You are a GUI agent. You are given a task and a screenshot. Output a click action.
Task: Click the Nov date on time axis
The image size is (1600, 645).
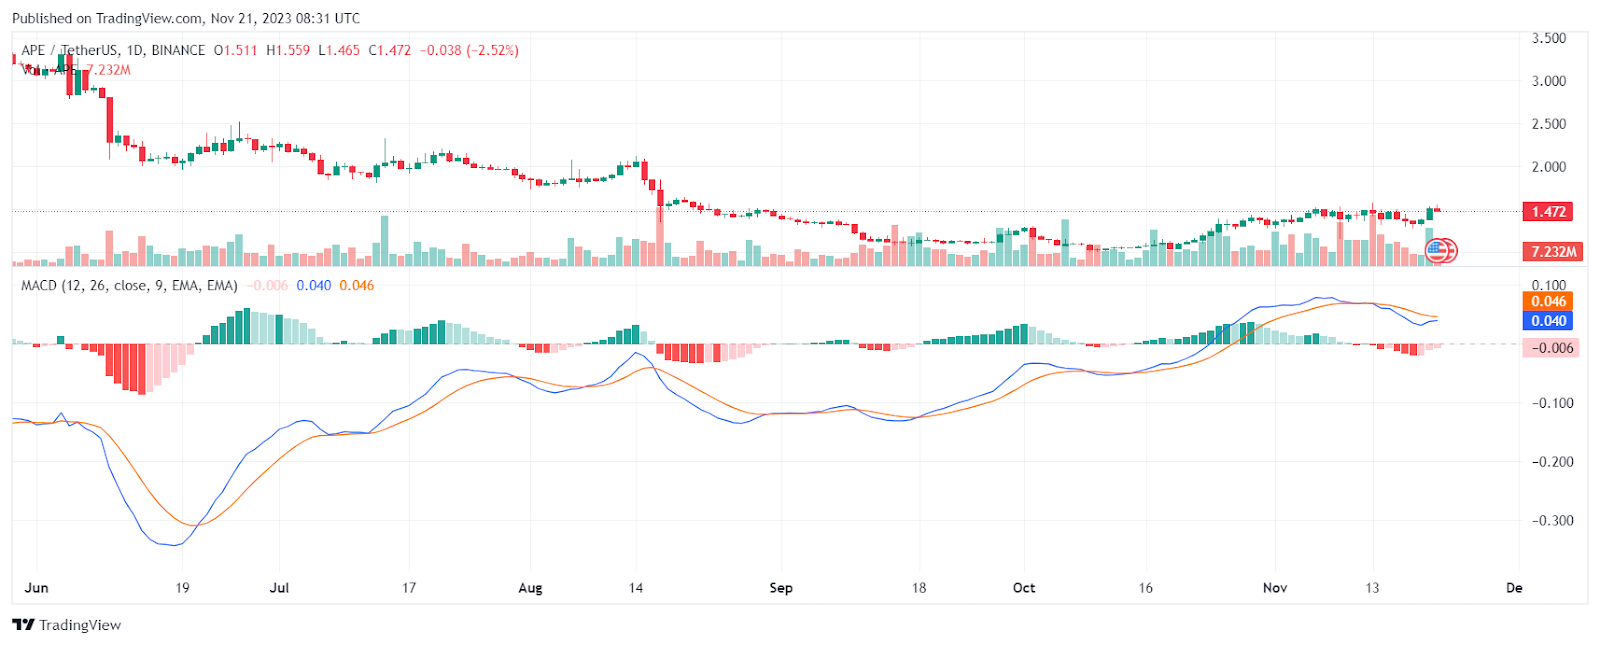pyautogui.click(x=1275, y=588)
